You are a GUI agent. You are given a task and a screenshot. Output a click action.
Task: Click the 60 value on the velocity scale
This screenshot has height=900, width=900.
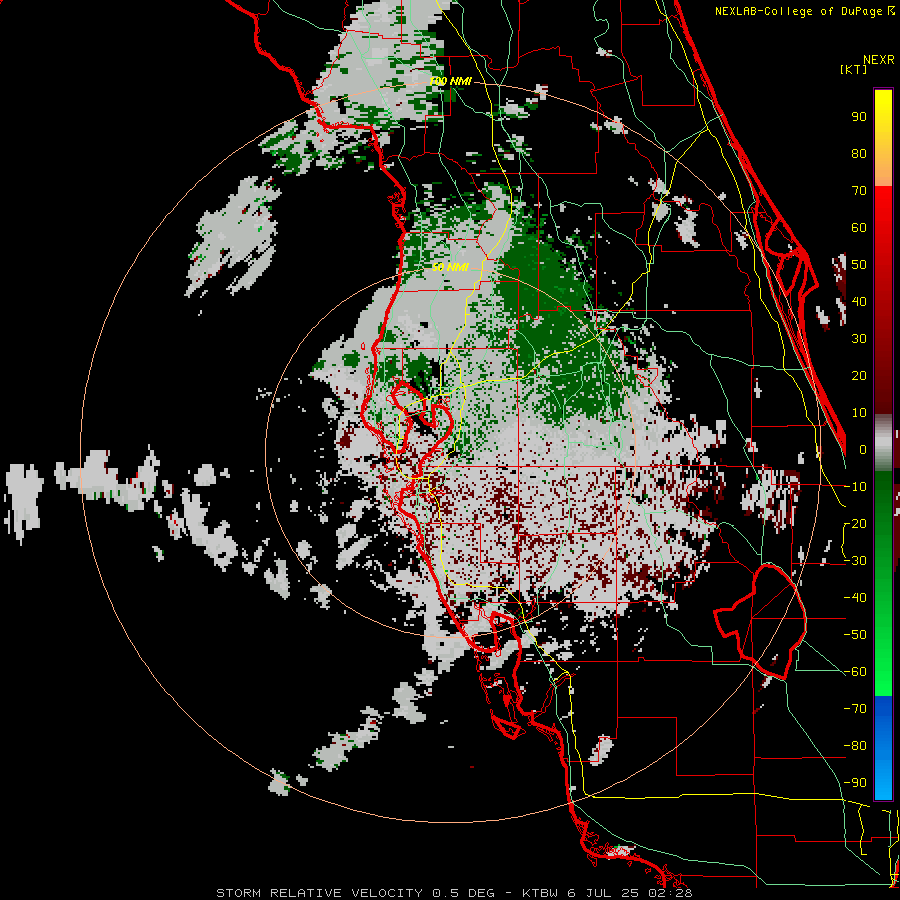click(x=859, y=227)
